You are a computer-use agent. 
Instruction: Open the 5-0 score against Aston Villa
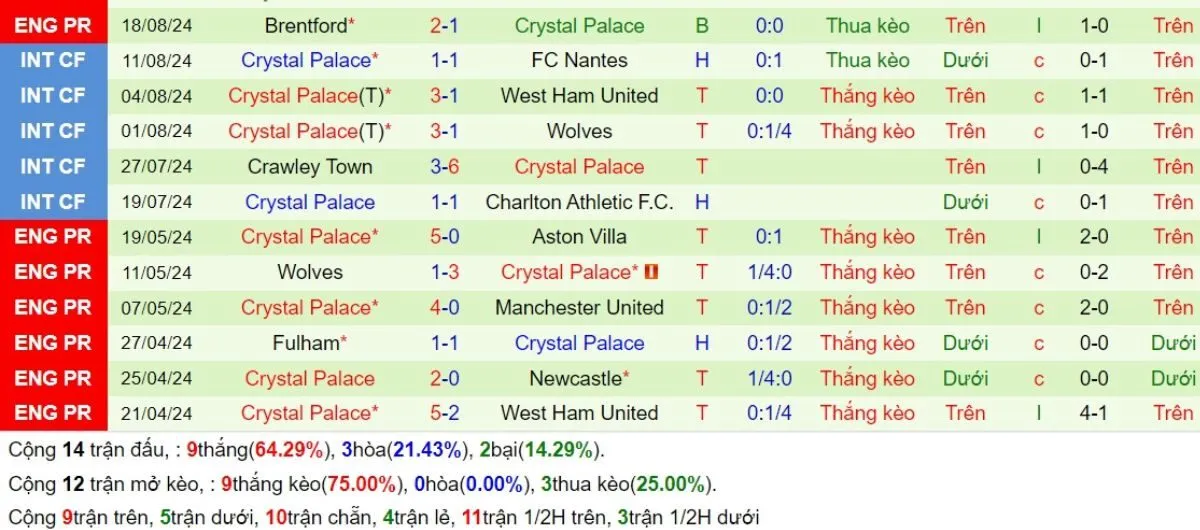tap(444, 237)
